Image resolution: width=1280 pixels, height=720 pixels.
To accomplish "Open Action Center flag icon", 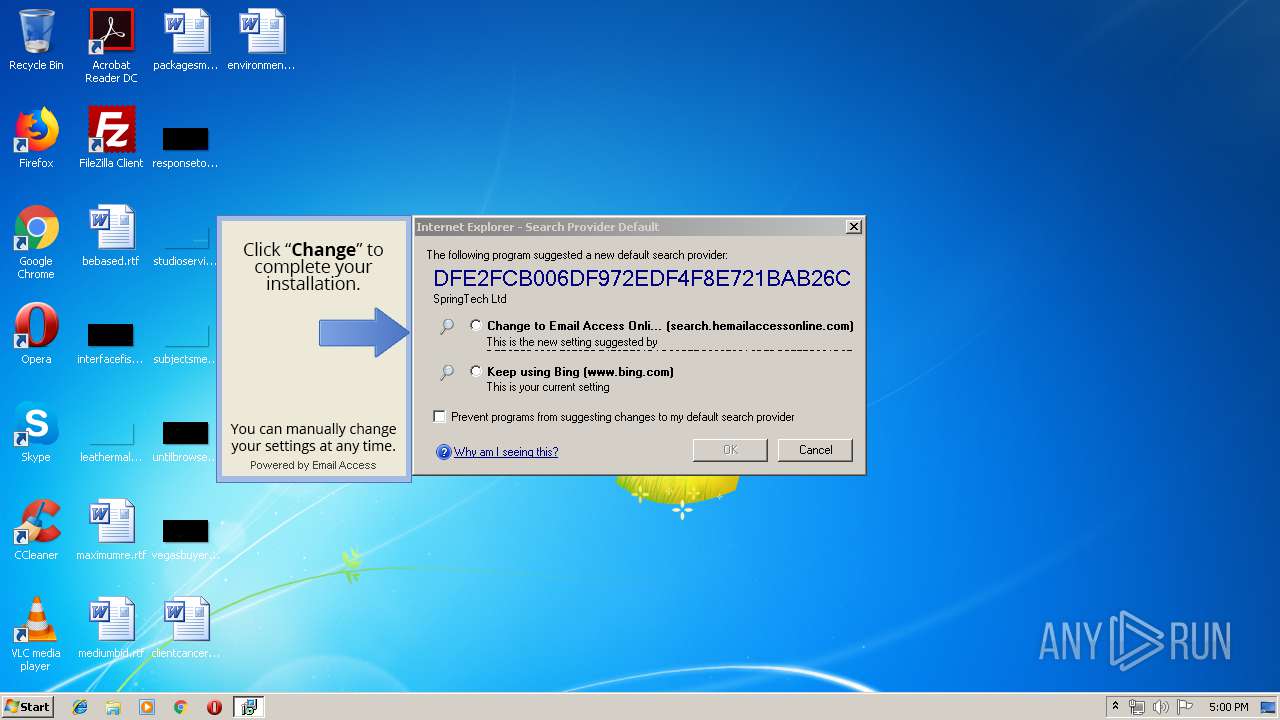I will [x=1185, y=707].
